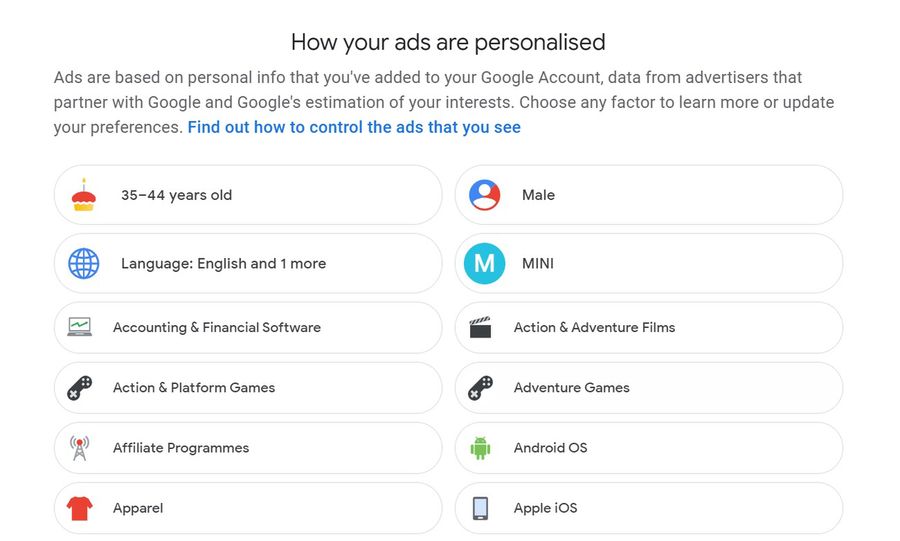This screenshot has width=900, height=541.
Task: Open 'Find out how to control the ads' link
Action: 354,127
